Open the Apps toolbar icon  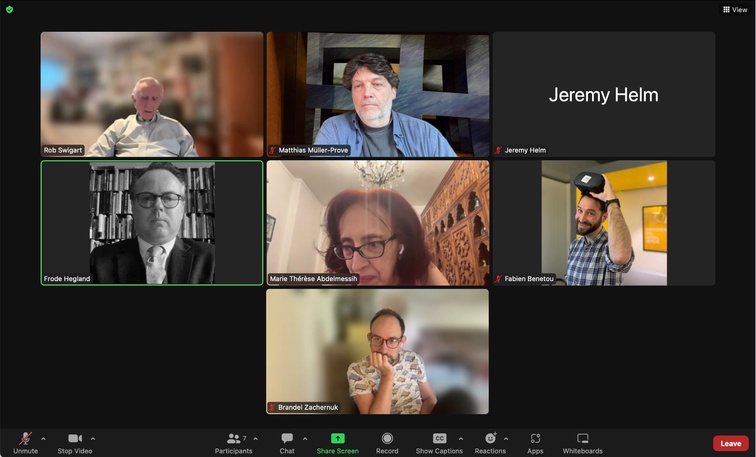tap(535, 439)
